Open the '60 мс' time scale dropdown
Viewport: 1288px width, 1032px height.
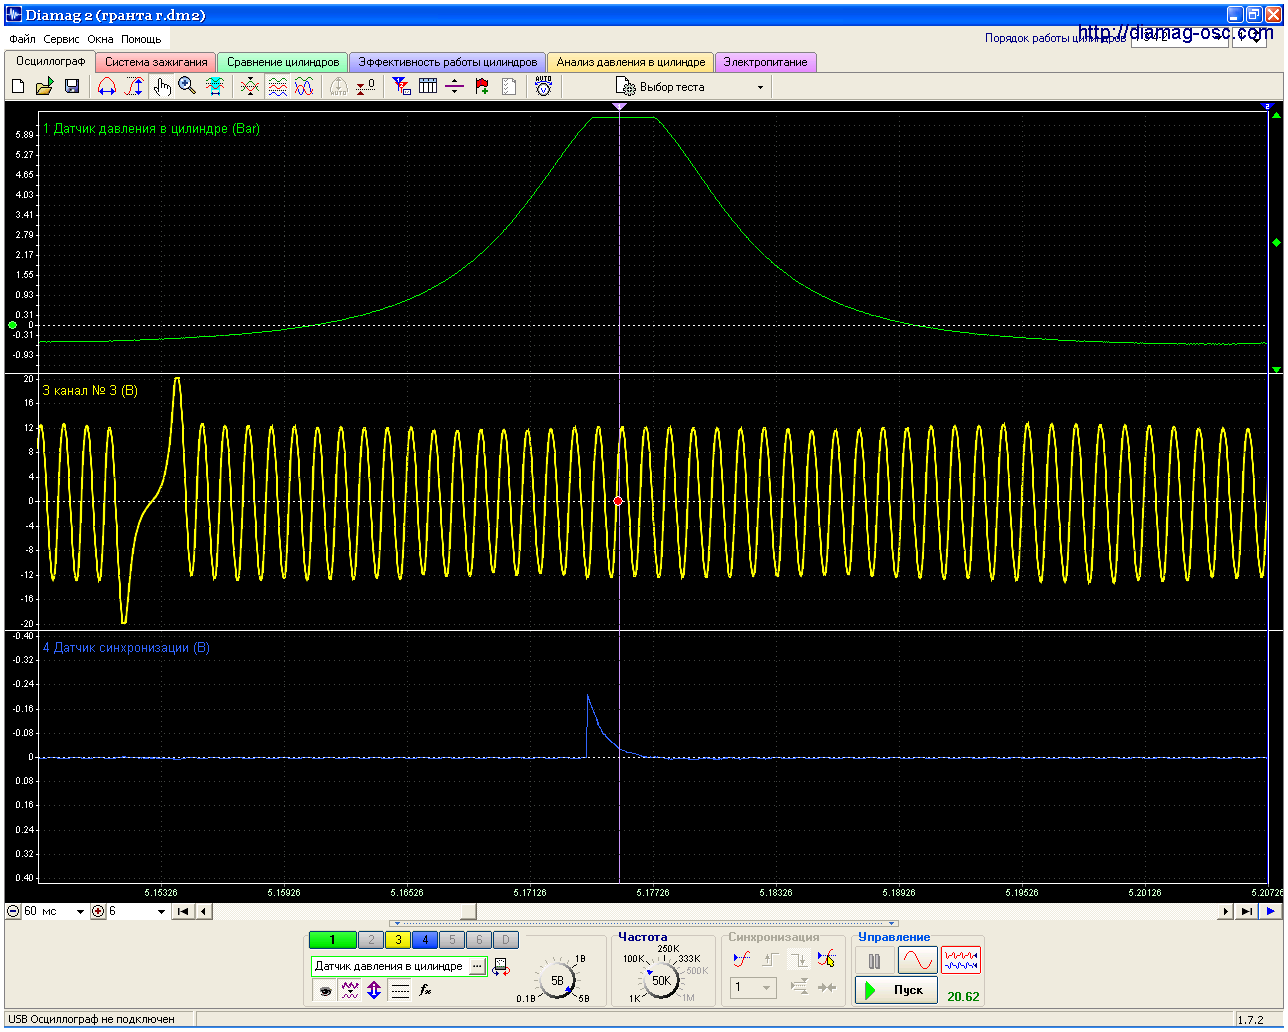pos(55,911)
